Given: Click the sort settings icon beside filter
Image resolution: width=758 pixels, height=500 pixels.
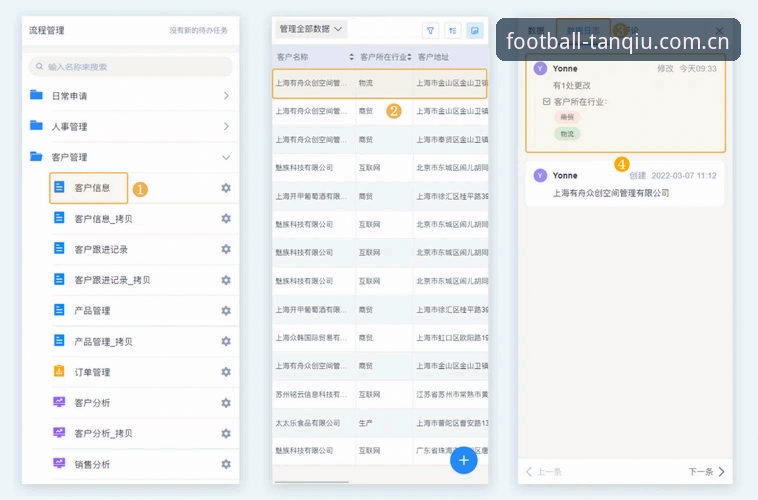Looking at the screenshot, I should coord(452,30).
